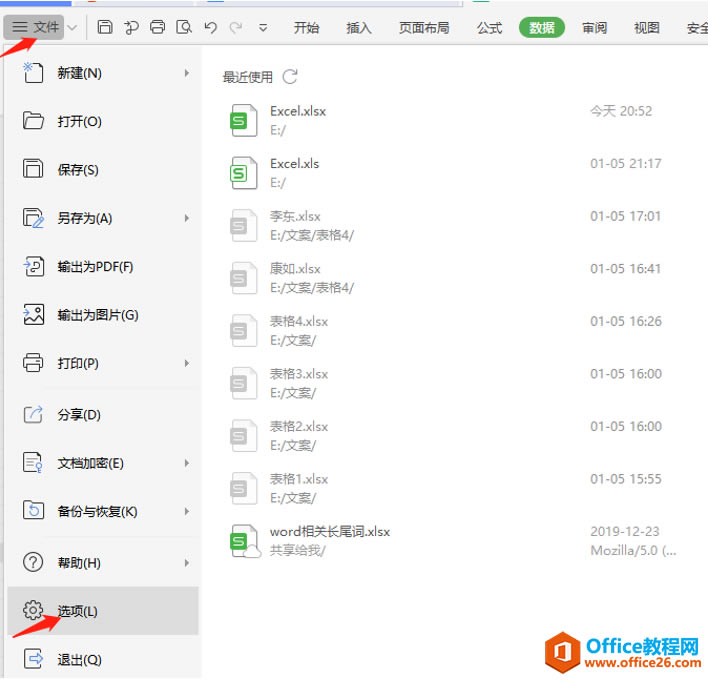Image resolution: width=708 pixels, height=680 pixels.
Task: Click the share icon beside 分享(D)
Action: coord(33,415)
